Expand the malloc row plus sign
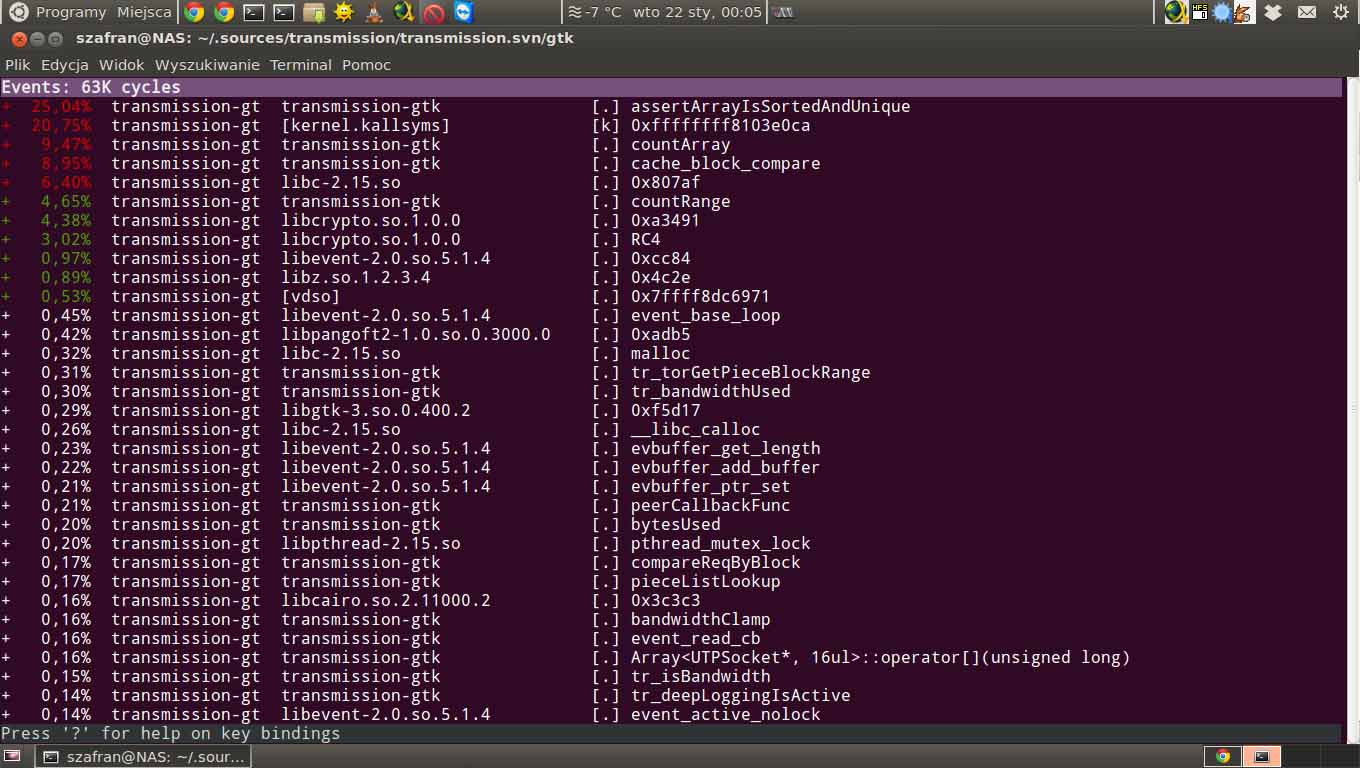 6,353
